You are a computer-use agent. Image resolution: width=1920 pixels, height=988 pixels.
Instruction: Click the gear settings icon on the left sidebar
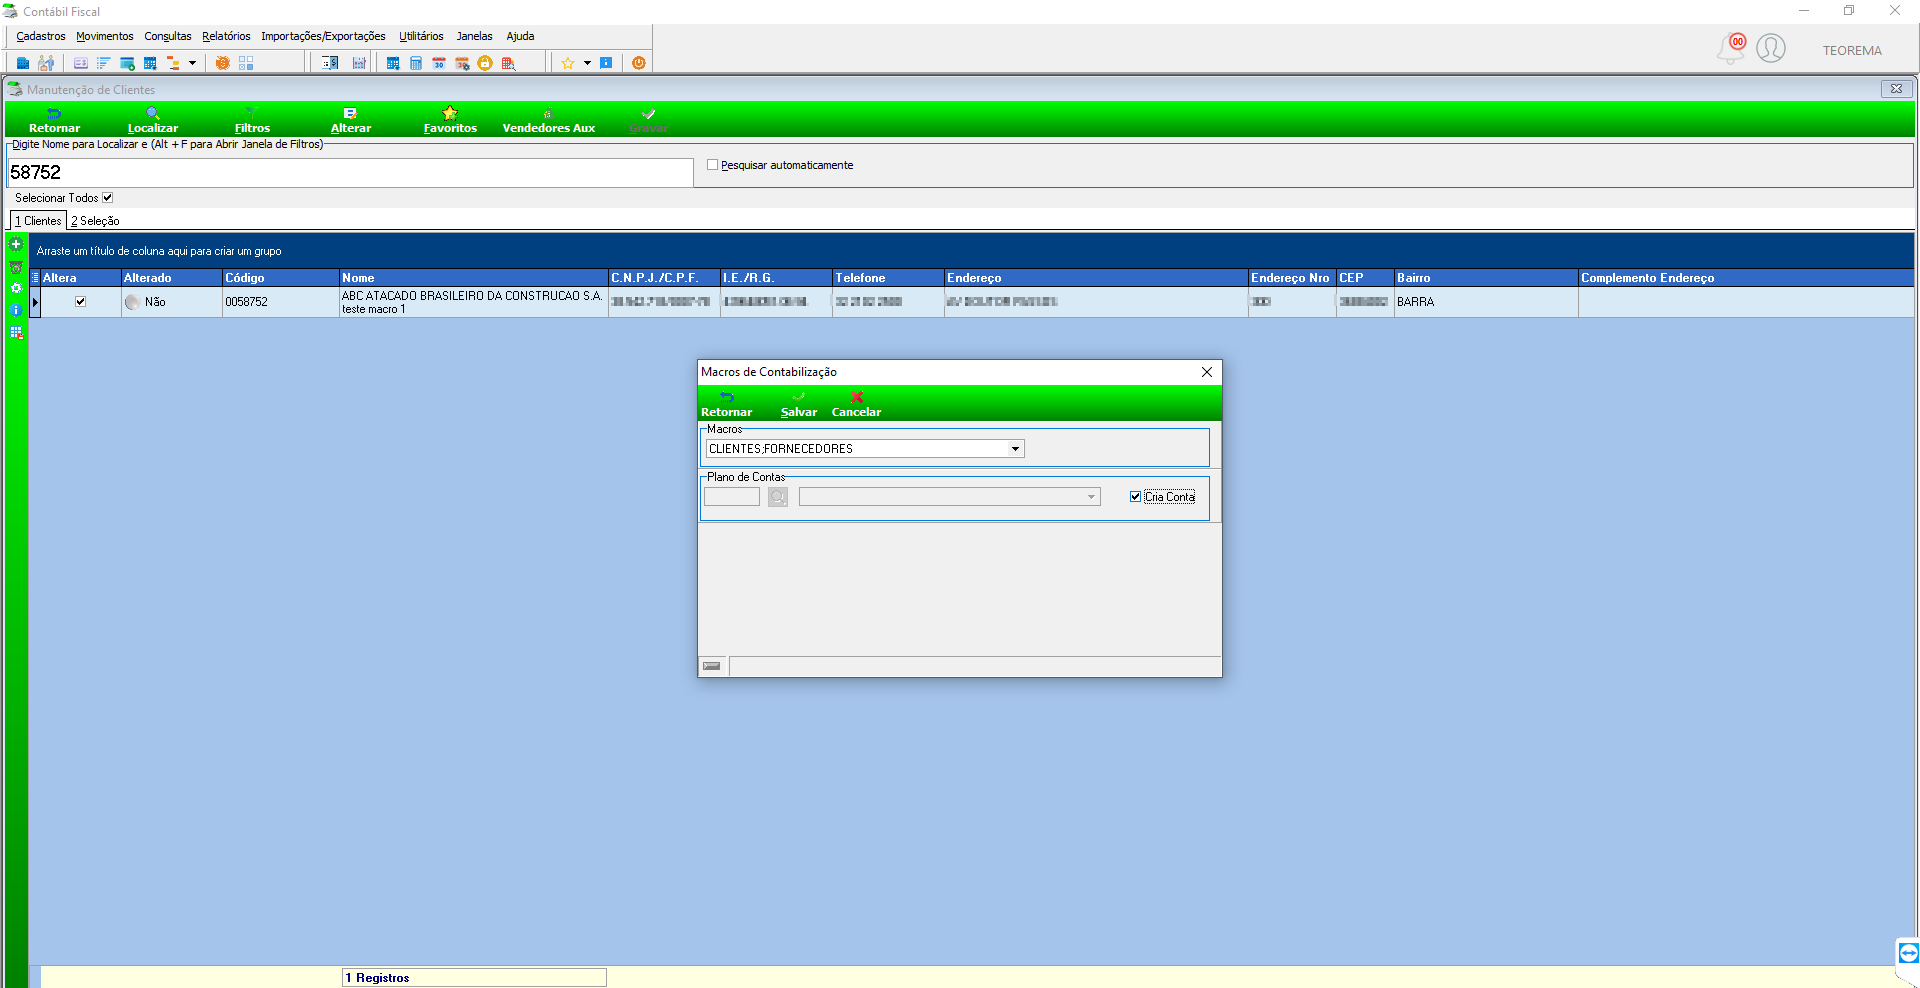pyautogui.click(x=16, y=288)
